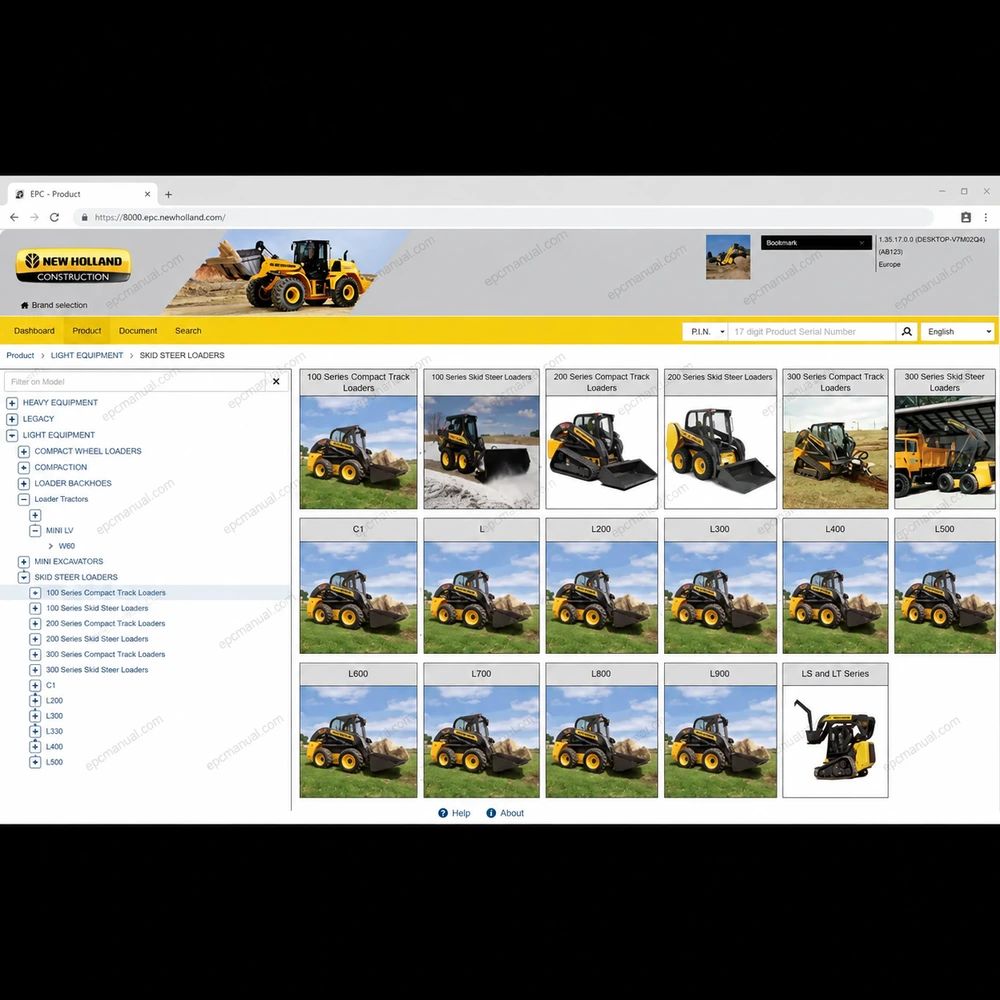
Task: Open the L400 product tile
Action: (x=835, y=586)
